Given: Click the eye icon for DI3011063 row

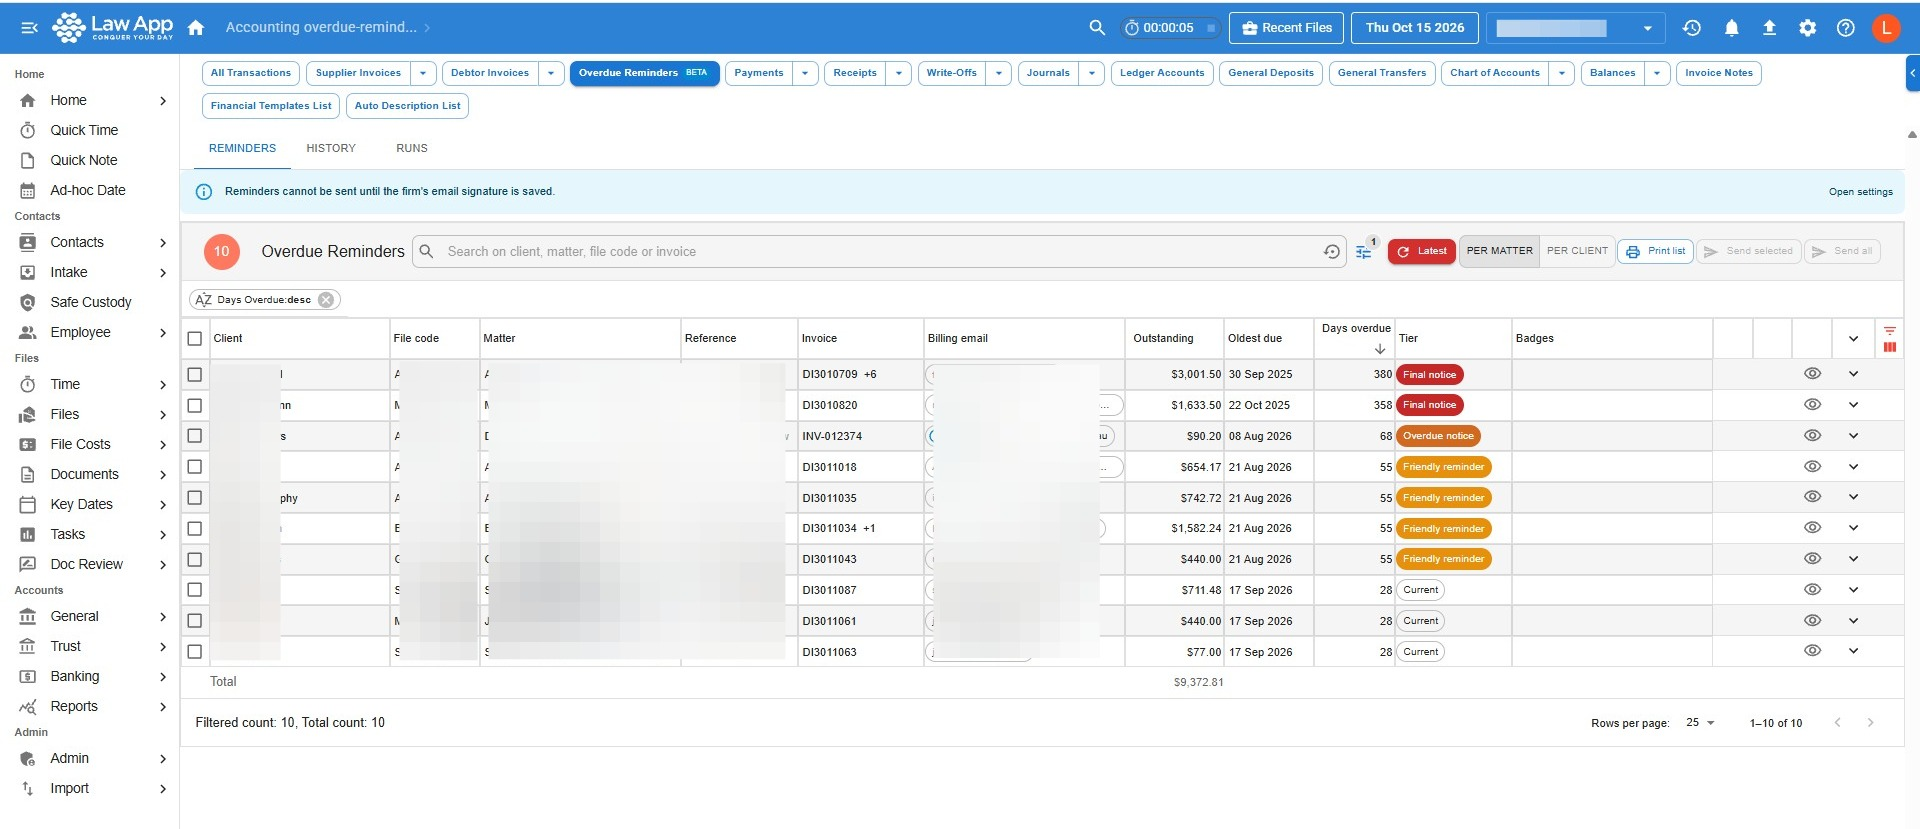Looking at the screenshot, I should 1812,651.
